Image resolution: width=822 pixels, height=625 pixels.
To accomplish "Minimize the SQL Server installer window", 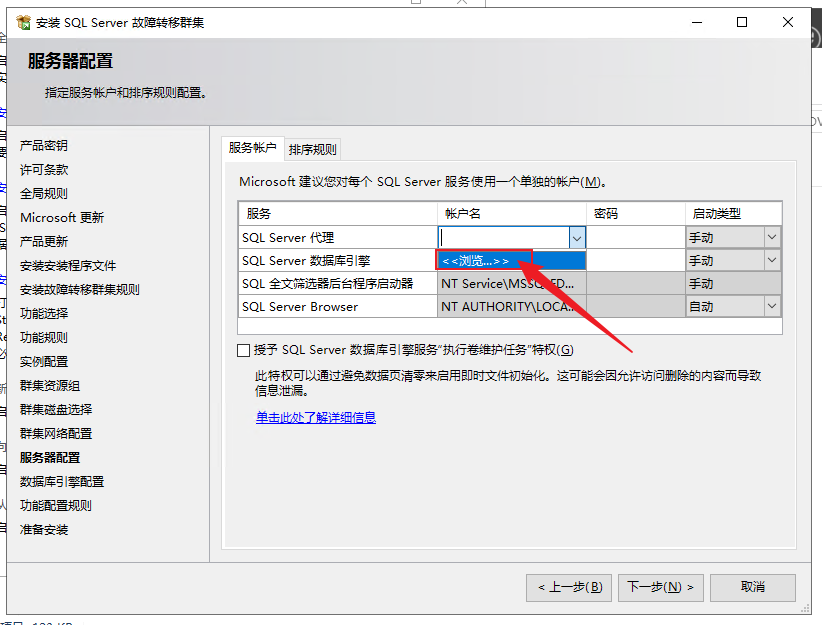I will click(x=697, y=23).
